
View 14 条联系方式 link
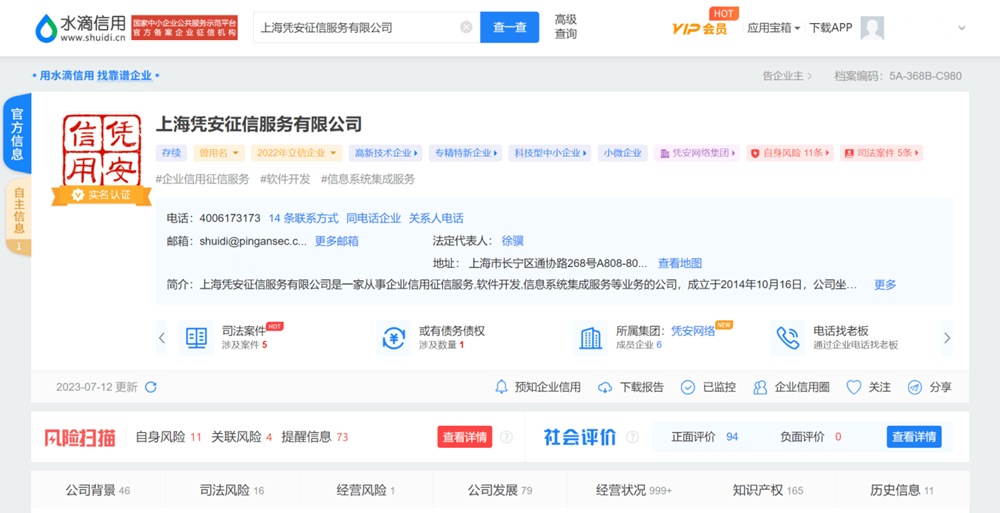tap(304, 218)
